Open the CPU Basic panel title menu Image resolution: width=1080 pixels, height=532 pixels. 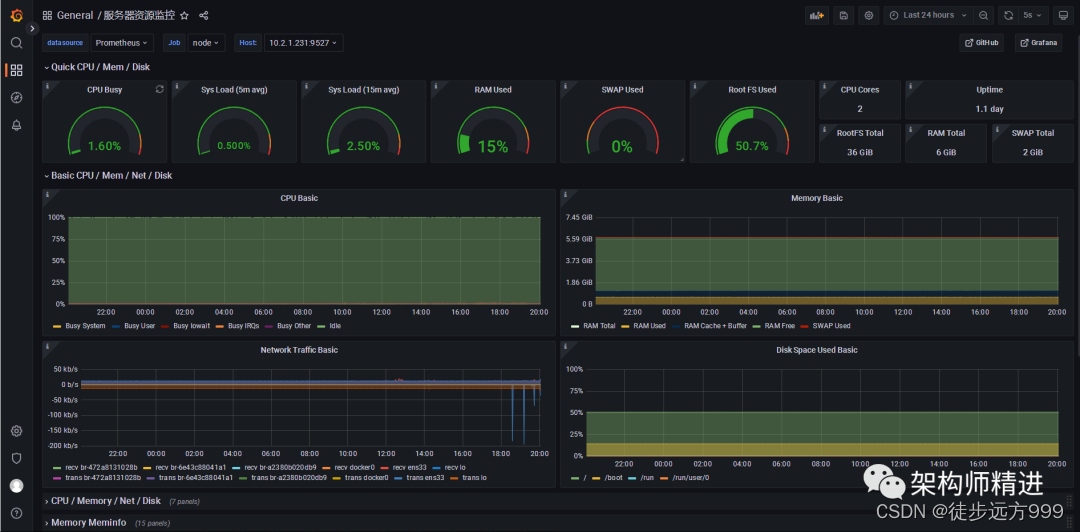click(299, 198)
